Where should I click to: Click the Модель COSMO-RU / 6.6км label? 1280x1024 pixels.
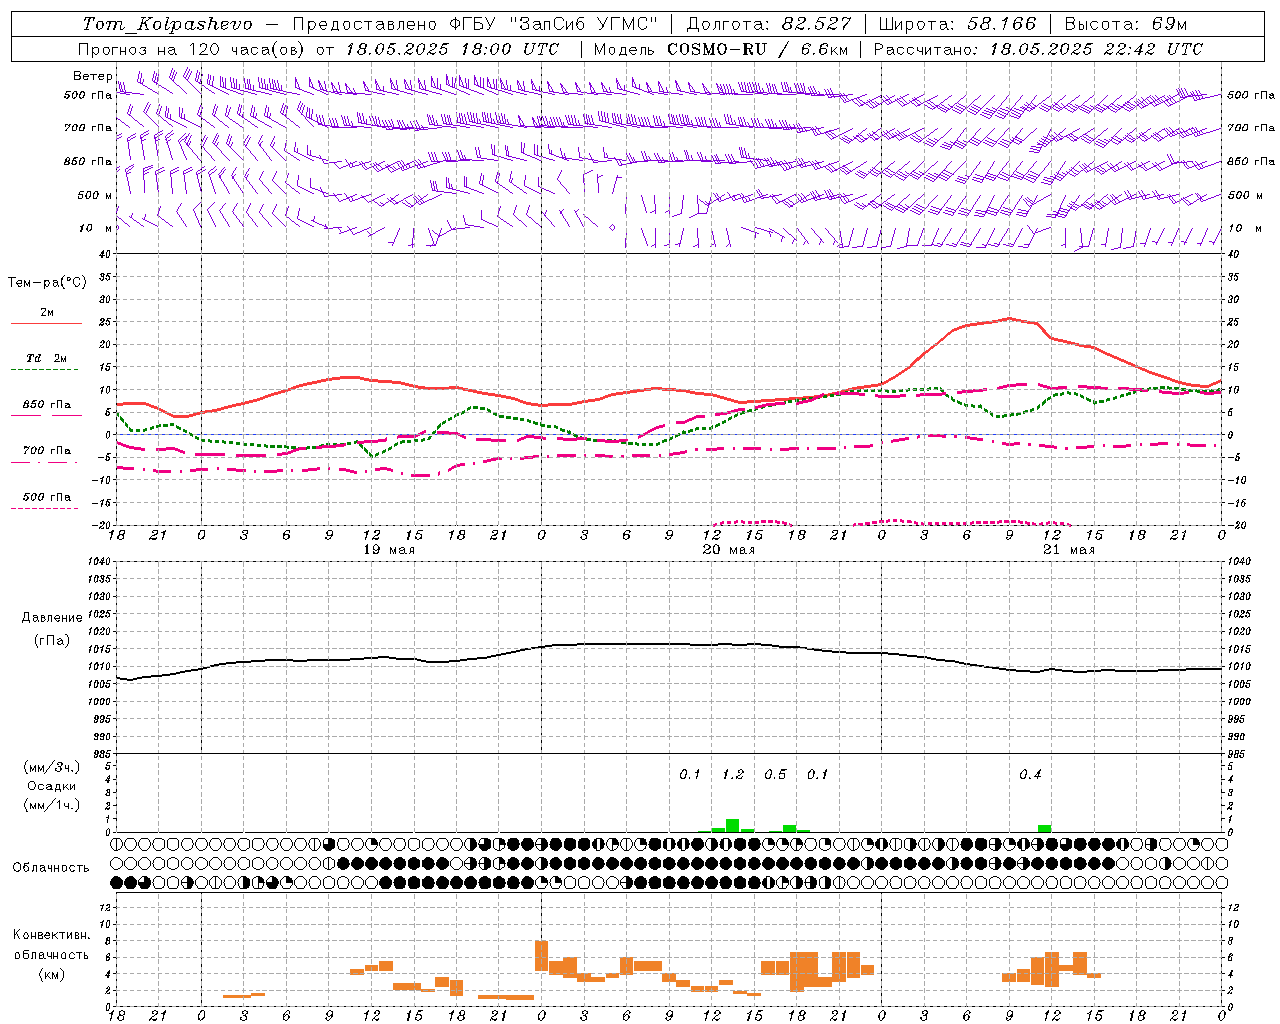coord(721,49)
